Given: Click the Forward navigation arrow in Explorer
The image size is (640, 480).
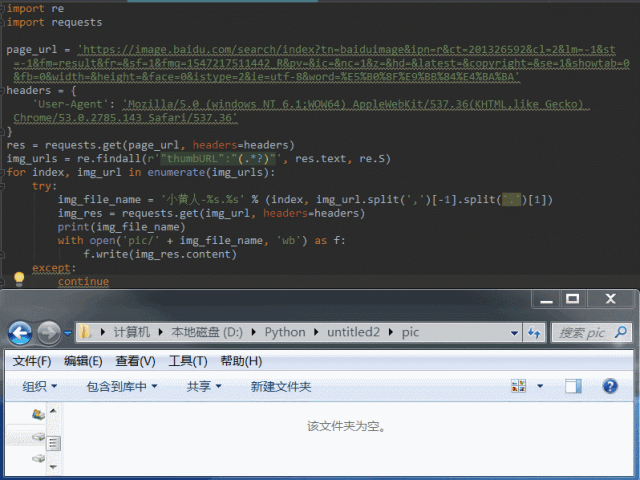Looking at the screenshot, I should click(x=48, y=332).
